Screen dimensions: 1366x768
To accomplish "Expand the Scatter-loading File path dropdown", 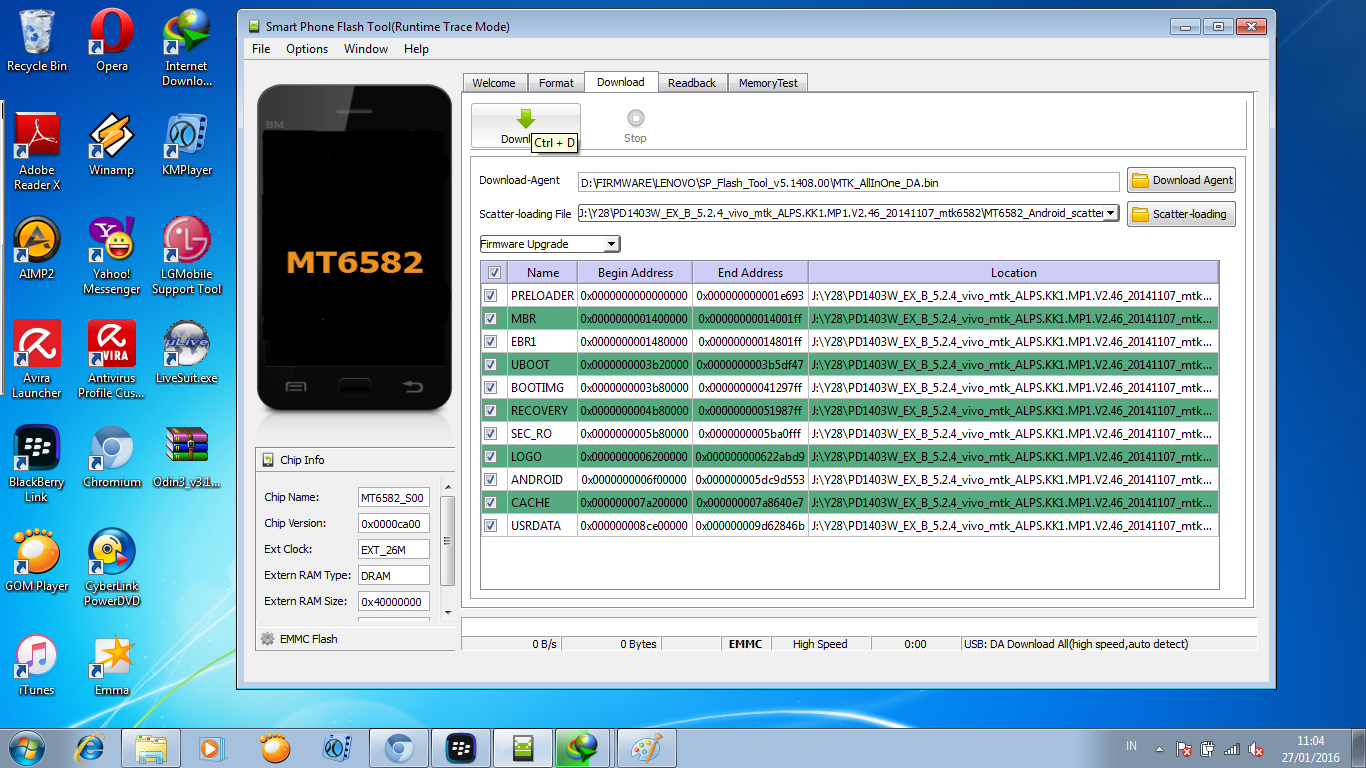I will (x=1110, y=213).
